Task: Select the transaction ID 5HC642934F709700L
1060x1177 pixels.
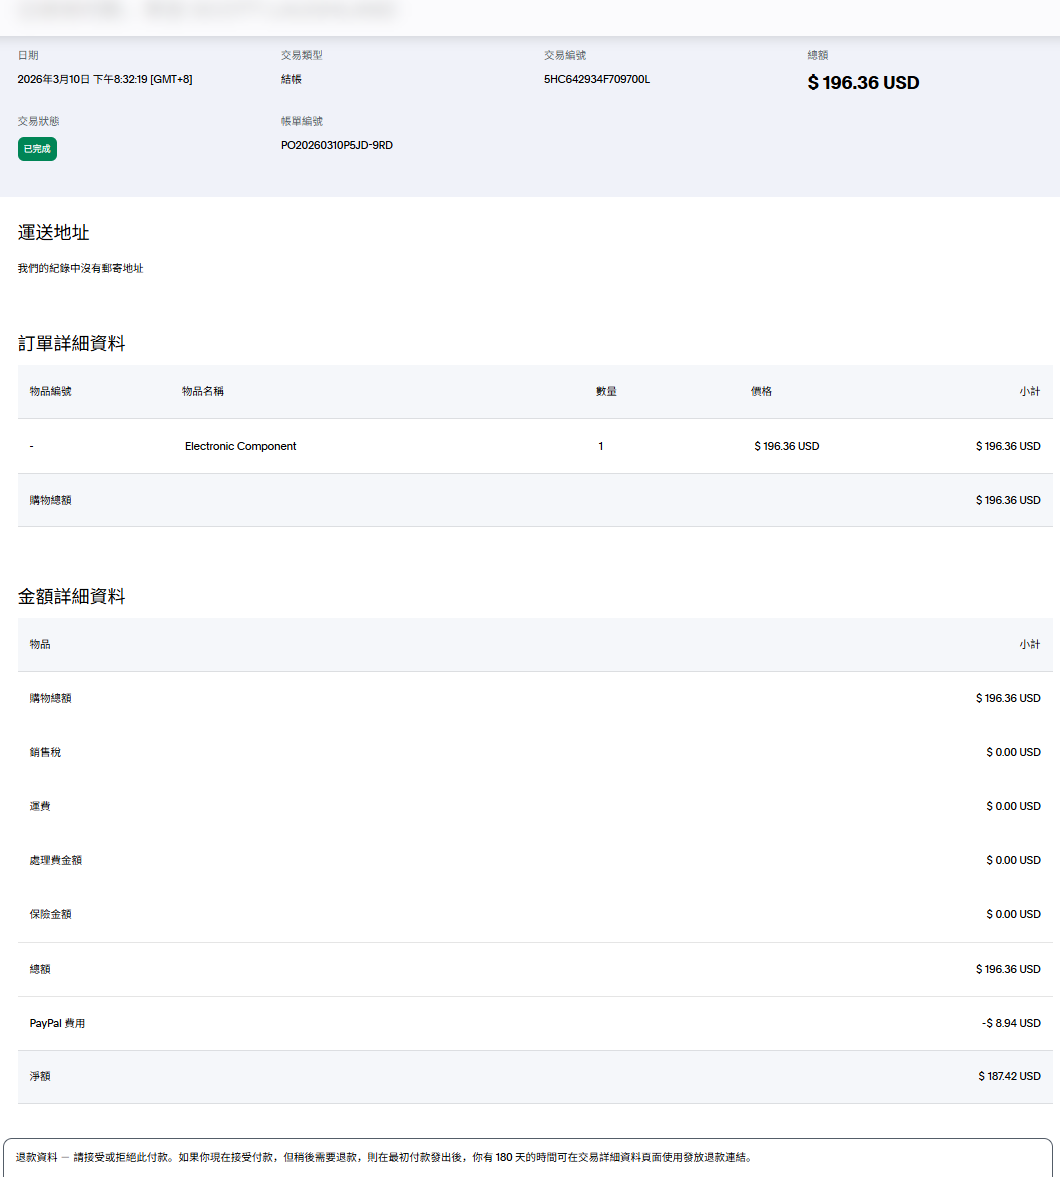Action: [596, 79]
